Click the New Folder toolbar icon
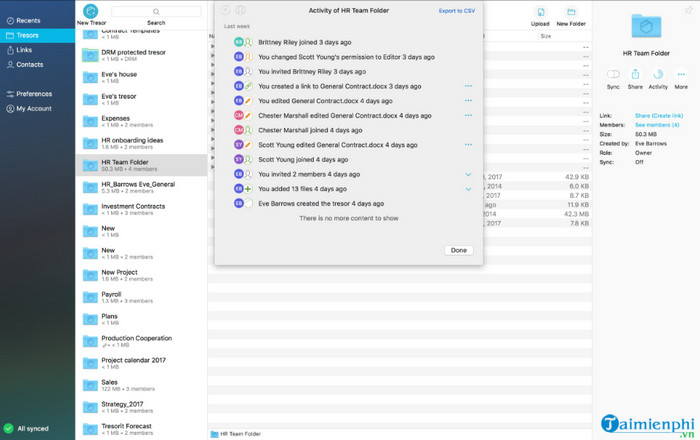This screenshot has height=440, width=700. 571,12
